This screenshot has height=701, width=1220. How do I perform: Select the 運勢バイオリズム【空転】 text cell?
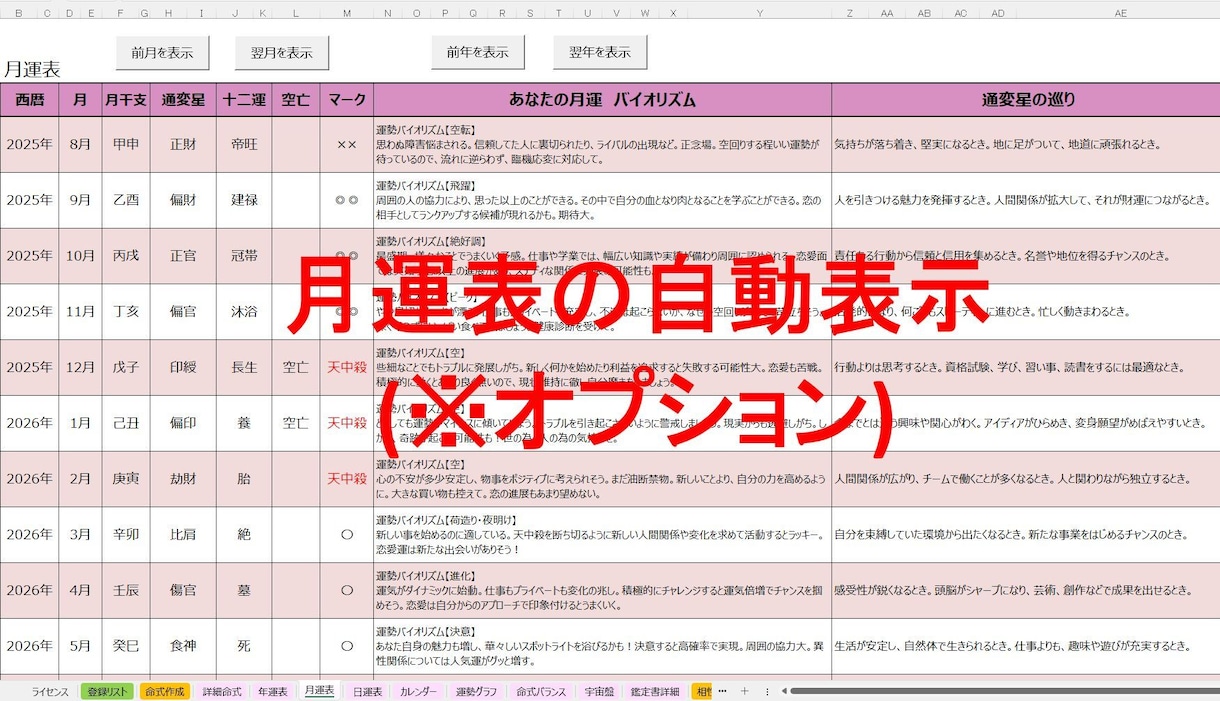point(602,144)
